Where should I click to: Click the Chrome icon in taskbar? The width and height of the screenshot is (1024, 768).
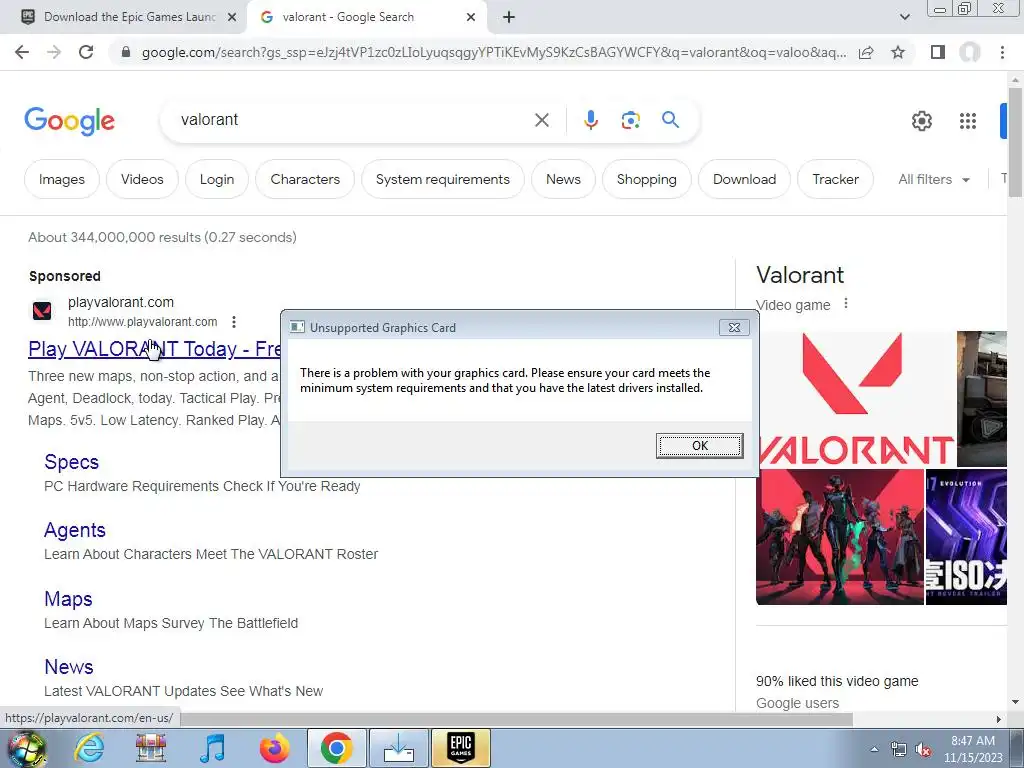coord(336,748)
